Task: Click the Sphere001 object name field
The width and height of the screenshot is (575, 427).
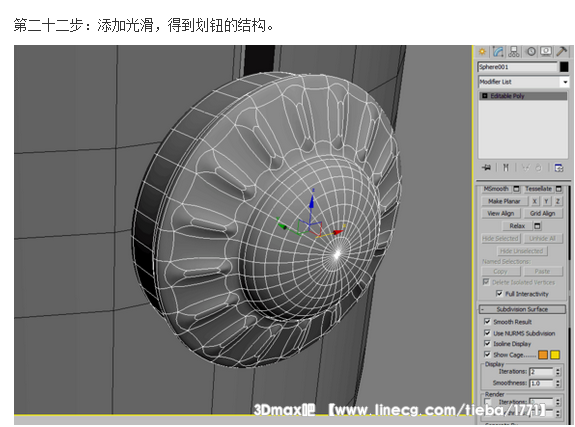Action: pos(517,67)
